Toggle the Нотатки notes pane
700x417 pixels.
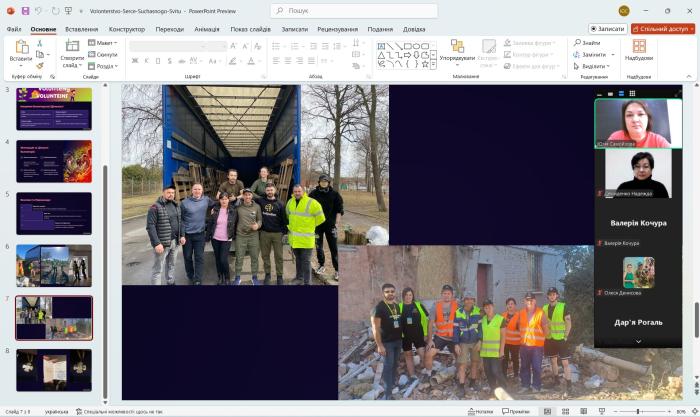[480, 411]
